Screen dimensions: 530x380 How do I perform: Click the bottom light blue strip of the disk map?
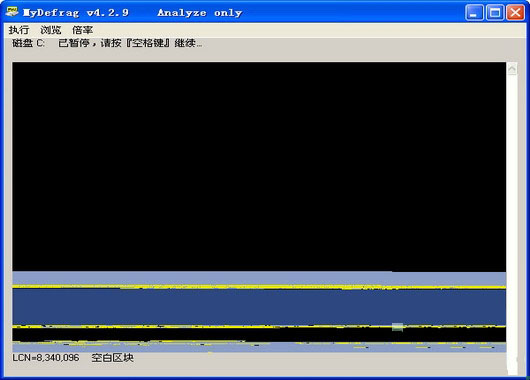259,347
